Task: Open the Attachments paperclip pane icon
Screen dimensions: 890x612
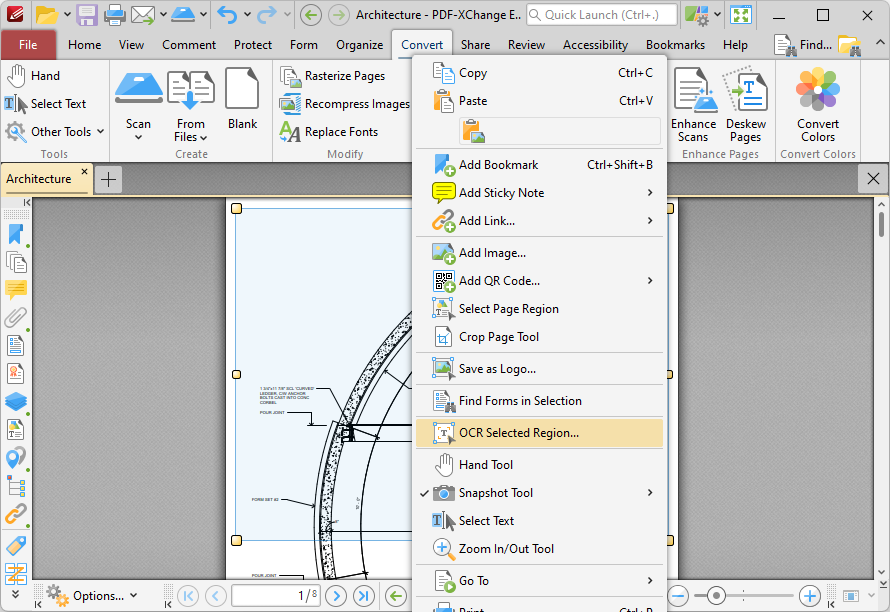Action: [x=15, y=317]
